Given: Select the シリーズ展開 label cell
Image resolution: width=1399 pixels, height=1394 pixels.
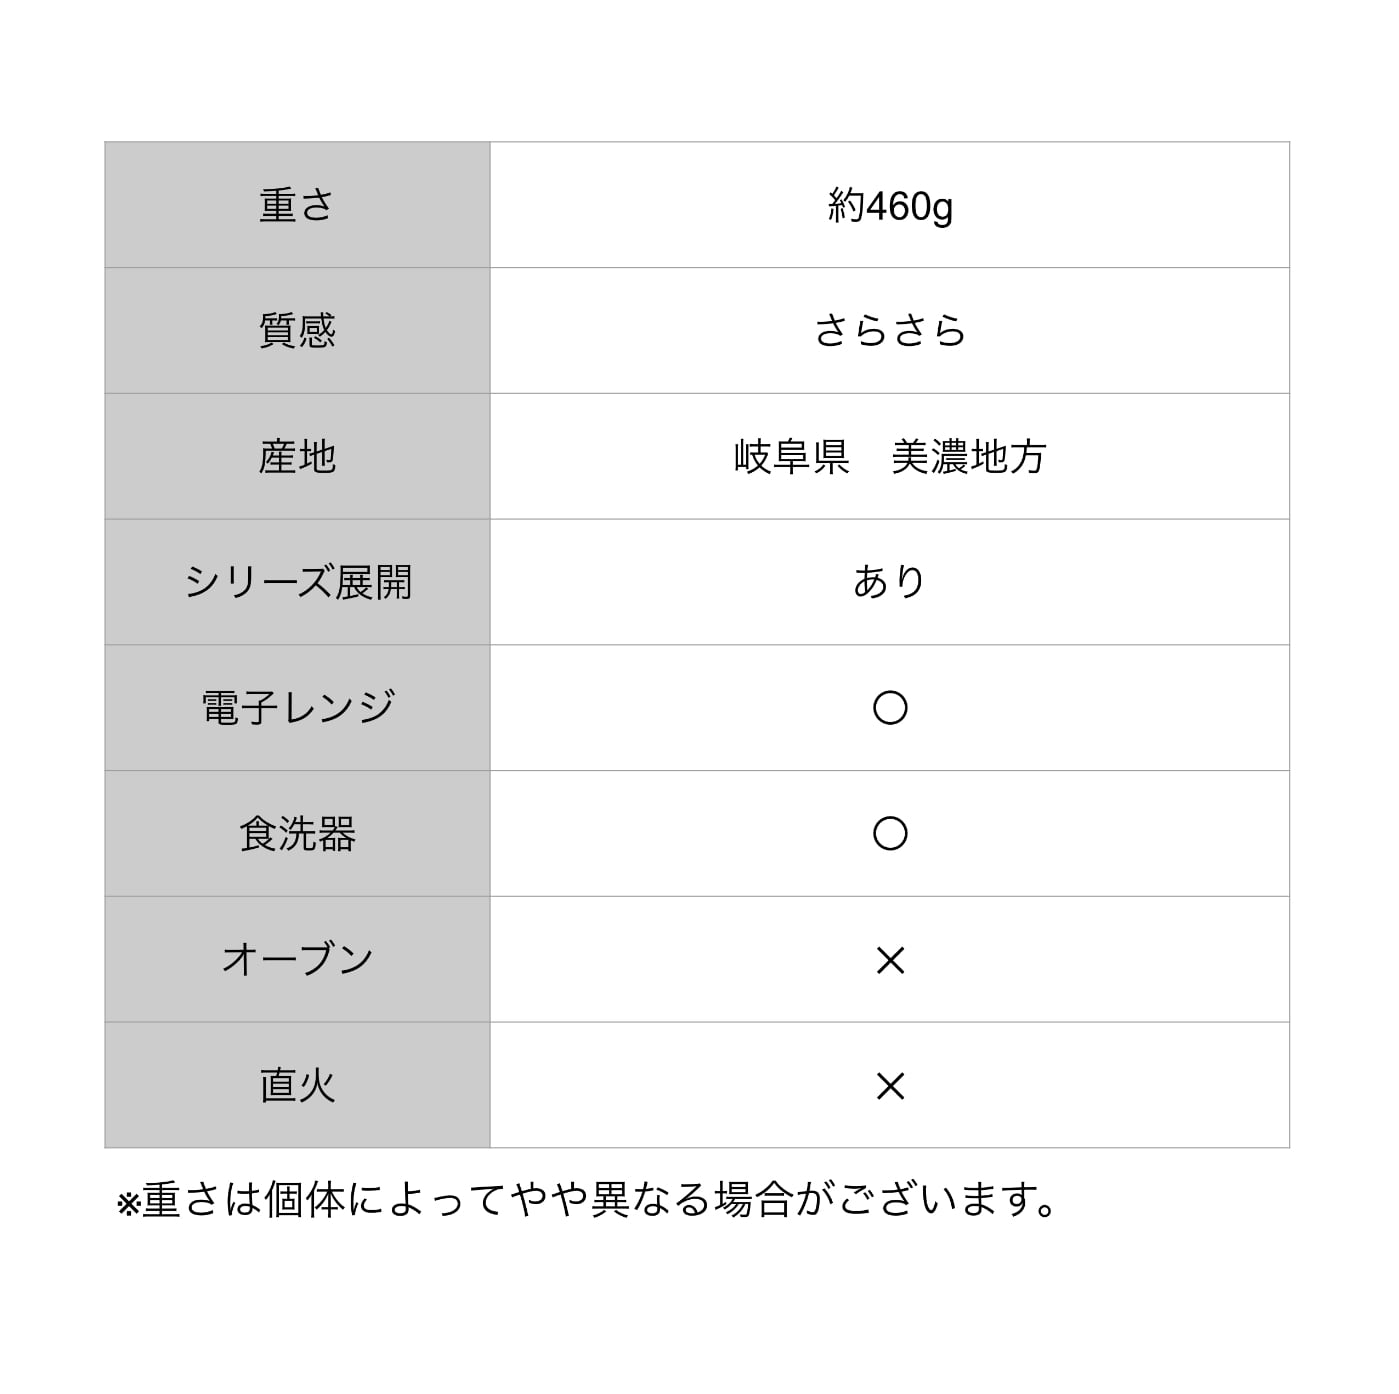Looking at the screenshot, I should (x=297, y=582).
